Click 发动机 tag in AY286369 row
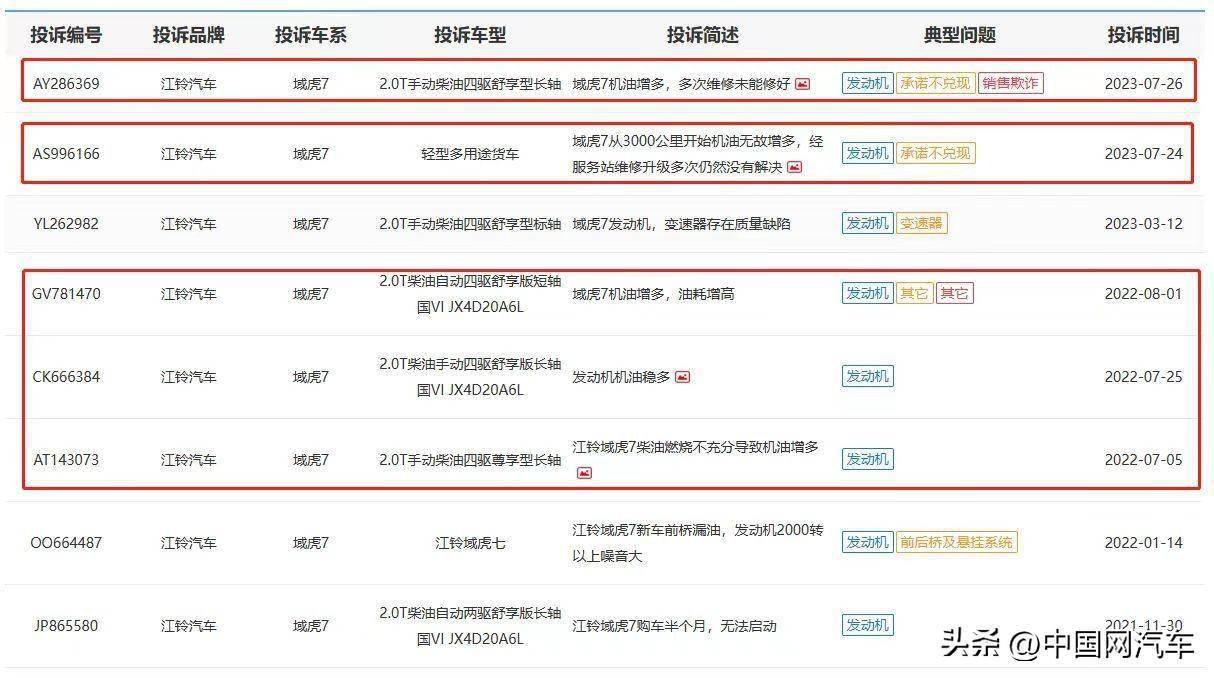 coord(867,83)
